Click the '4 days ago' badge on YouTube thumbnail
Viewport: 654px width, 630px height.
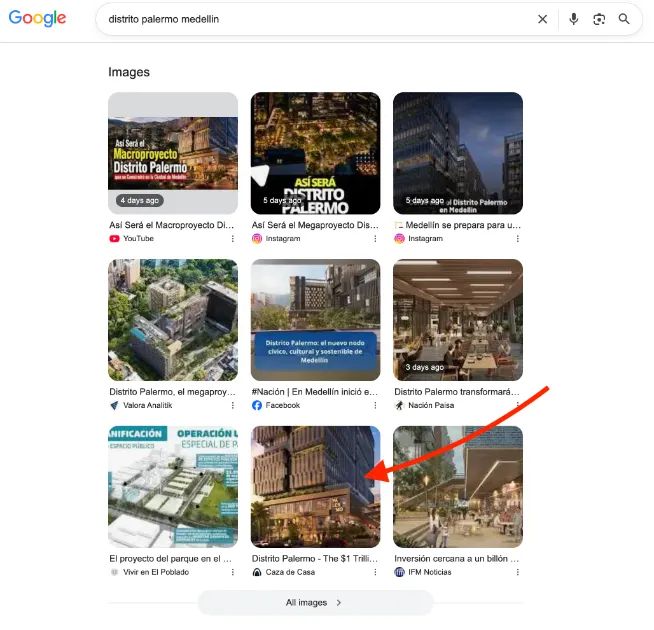[140, 200]
